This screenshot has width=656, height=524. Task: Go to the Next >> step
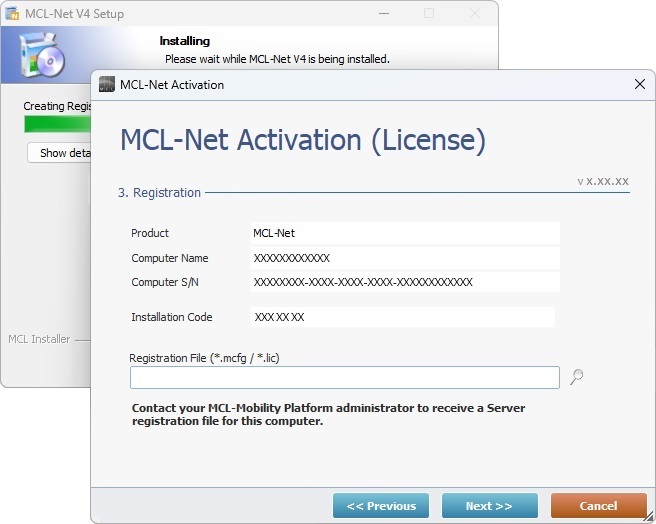click(x=489, y=506)
